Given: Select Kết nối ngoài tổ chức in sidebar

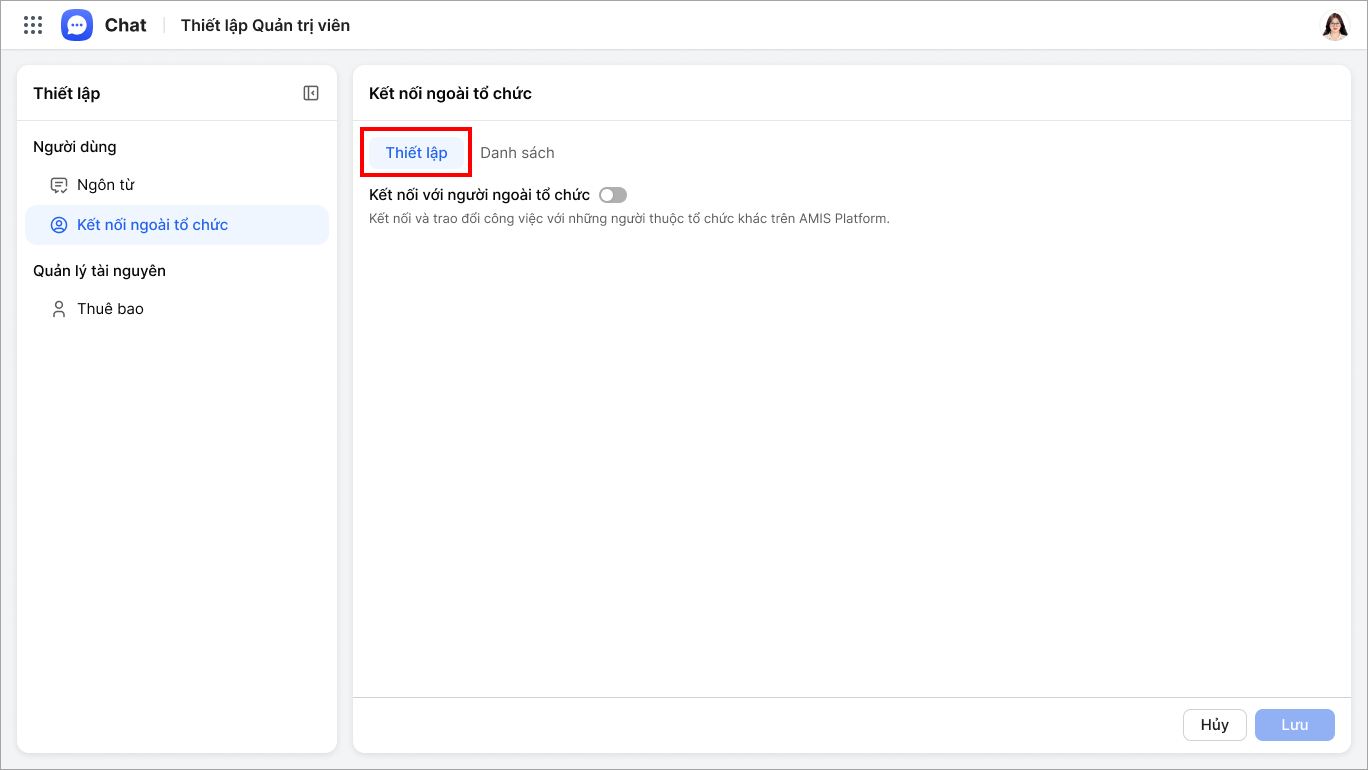Looking at the screenshot, I should [x=152, y=225].
